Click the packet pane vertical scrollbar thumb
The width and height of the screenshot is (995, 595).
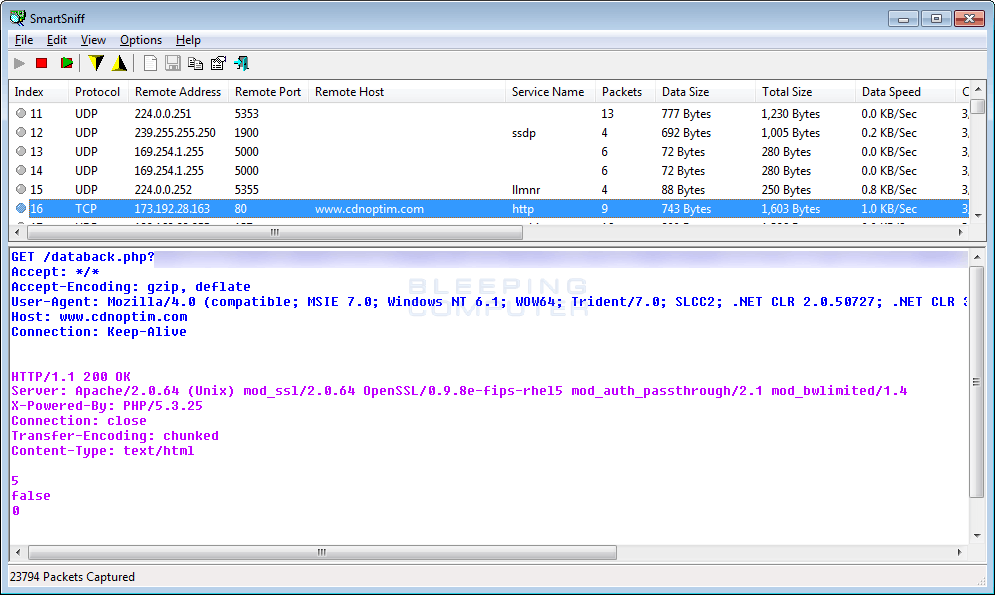coord(977,382)
